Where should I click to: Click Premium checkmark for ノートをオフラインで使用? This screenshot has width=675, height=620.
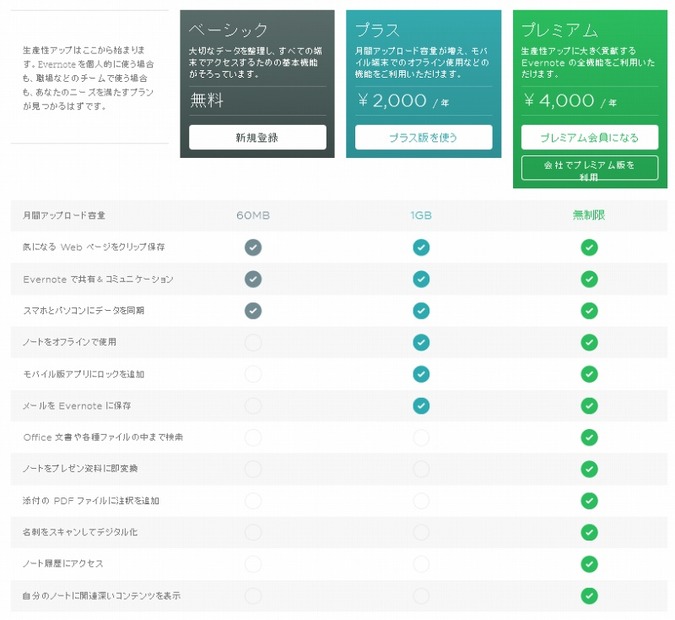[x=589, y=342]
